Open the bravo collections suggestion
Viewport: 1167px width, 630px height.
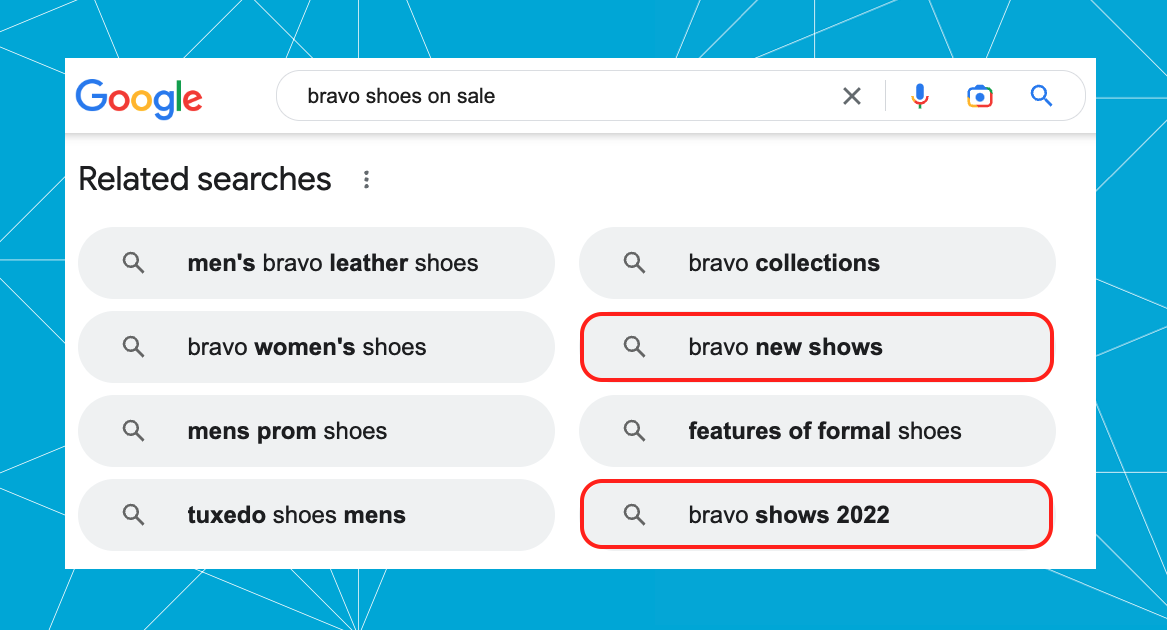coord(816,263)
